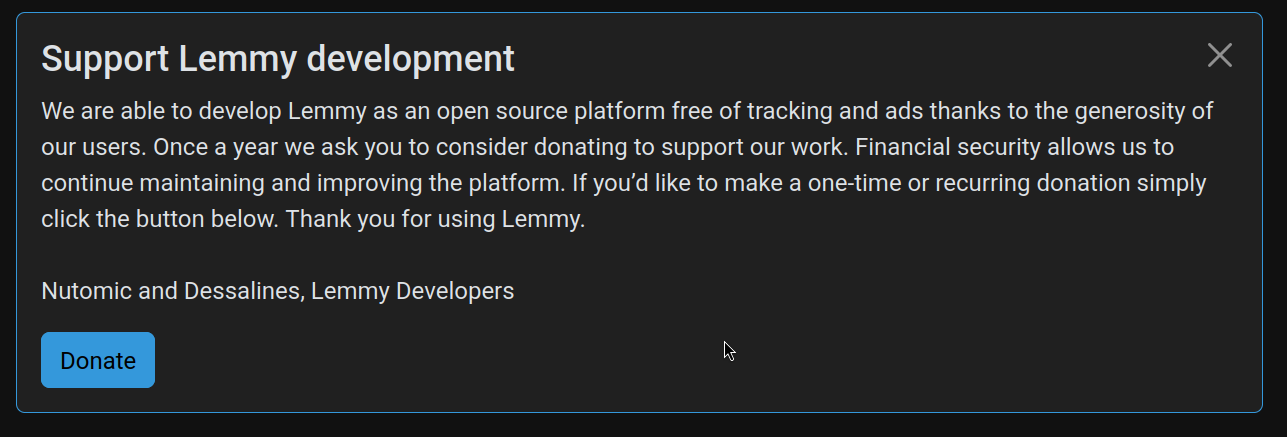
Task: Click 'Lemmy Developers' text in signature
Action: tap(413, 291)
